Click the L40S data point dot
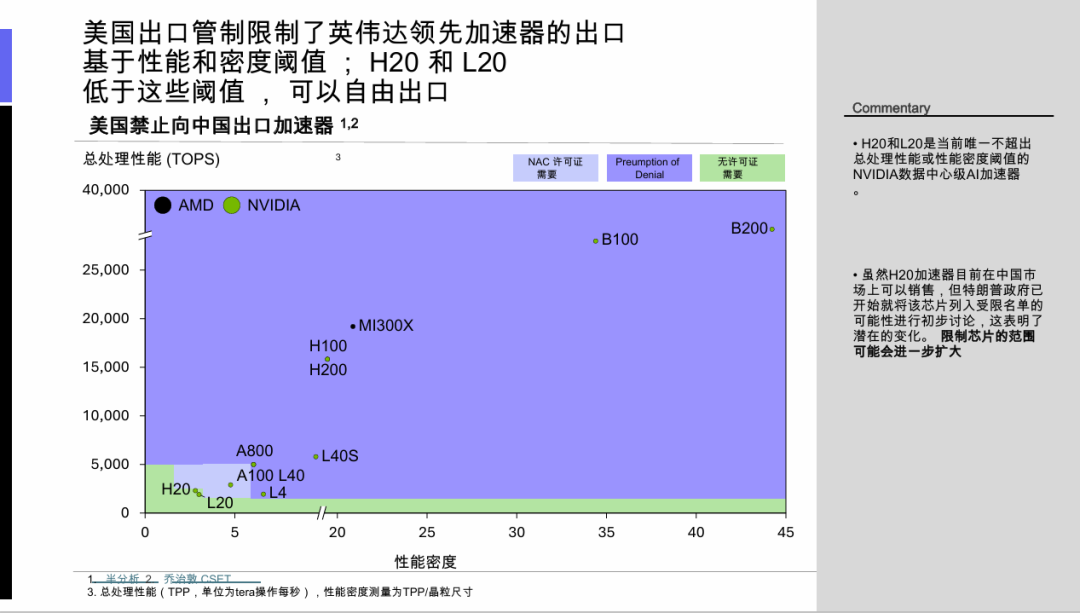This screenshot has width=1080, height=613. [316, 457]
